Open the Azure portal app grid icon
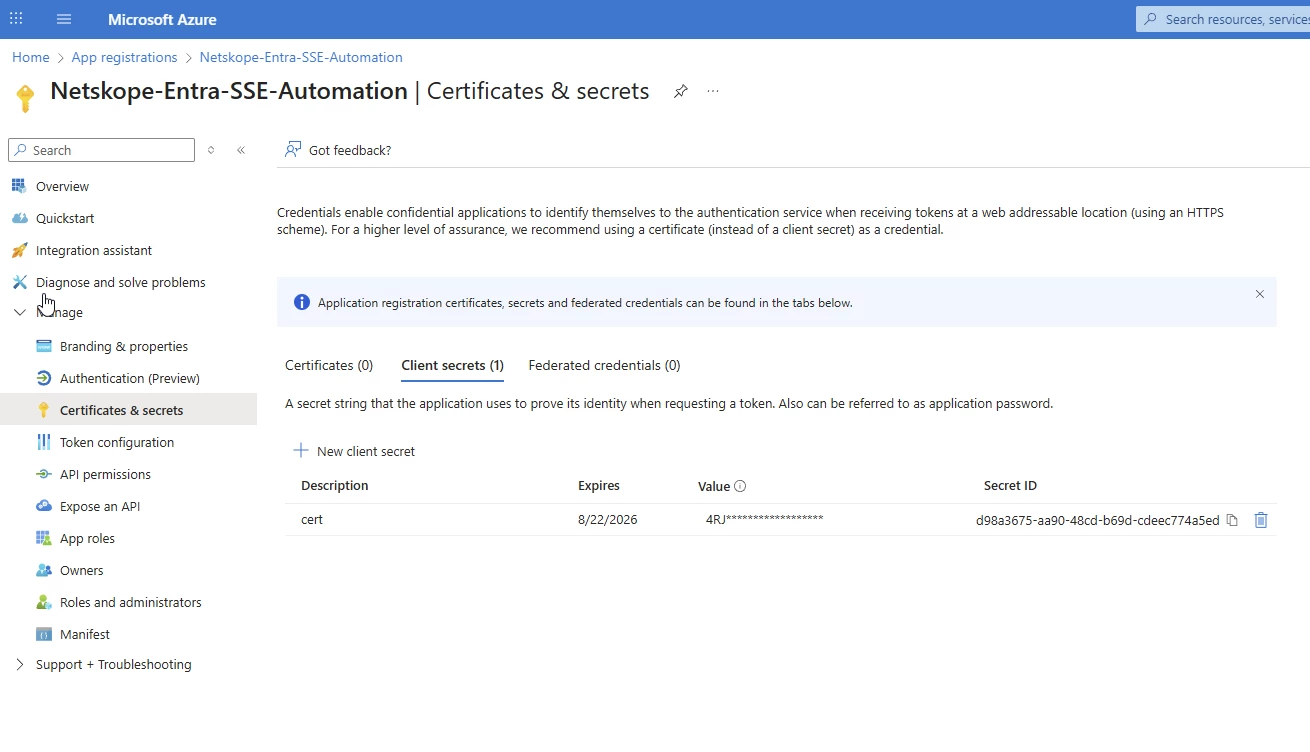The image size is (1310, 752). [16, 19]
